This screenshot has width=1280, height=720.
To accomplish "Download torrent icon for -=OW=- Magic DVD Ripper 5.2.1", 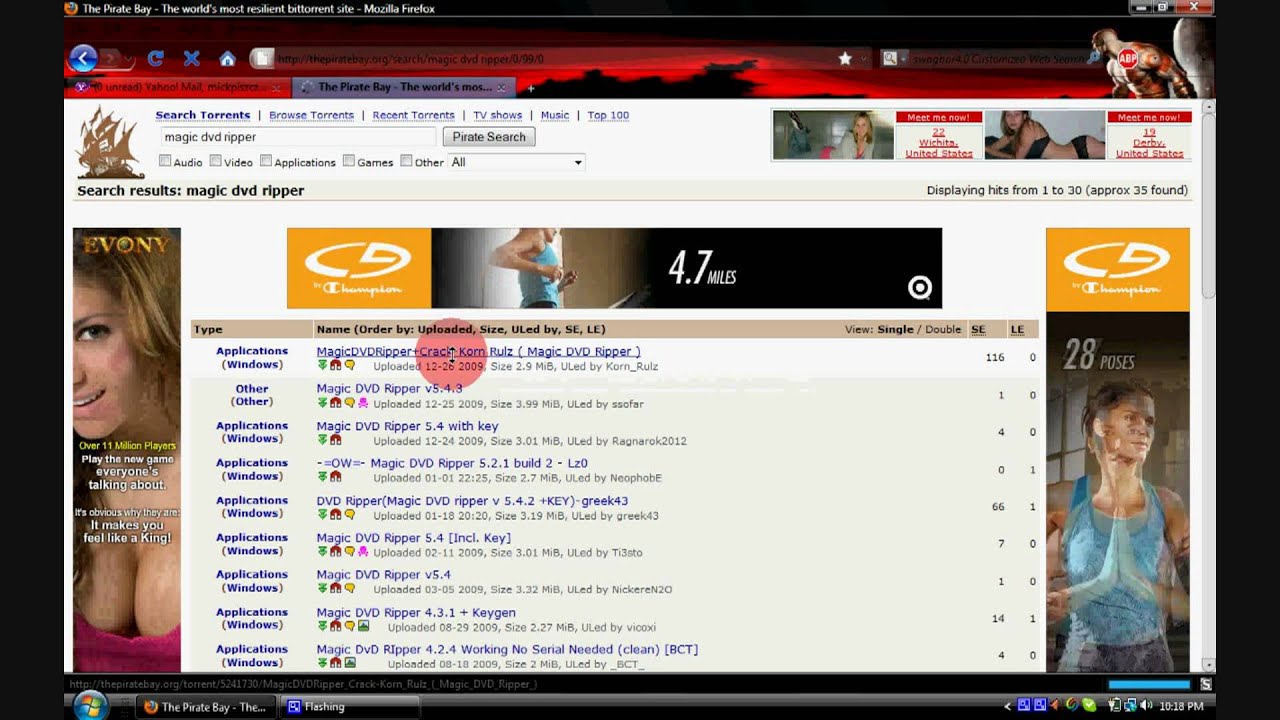I will point(322,477).
